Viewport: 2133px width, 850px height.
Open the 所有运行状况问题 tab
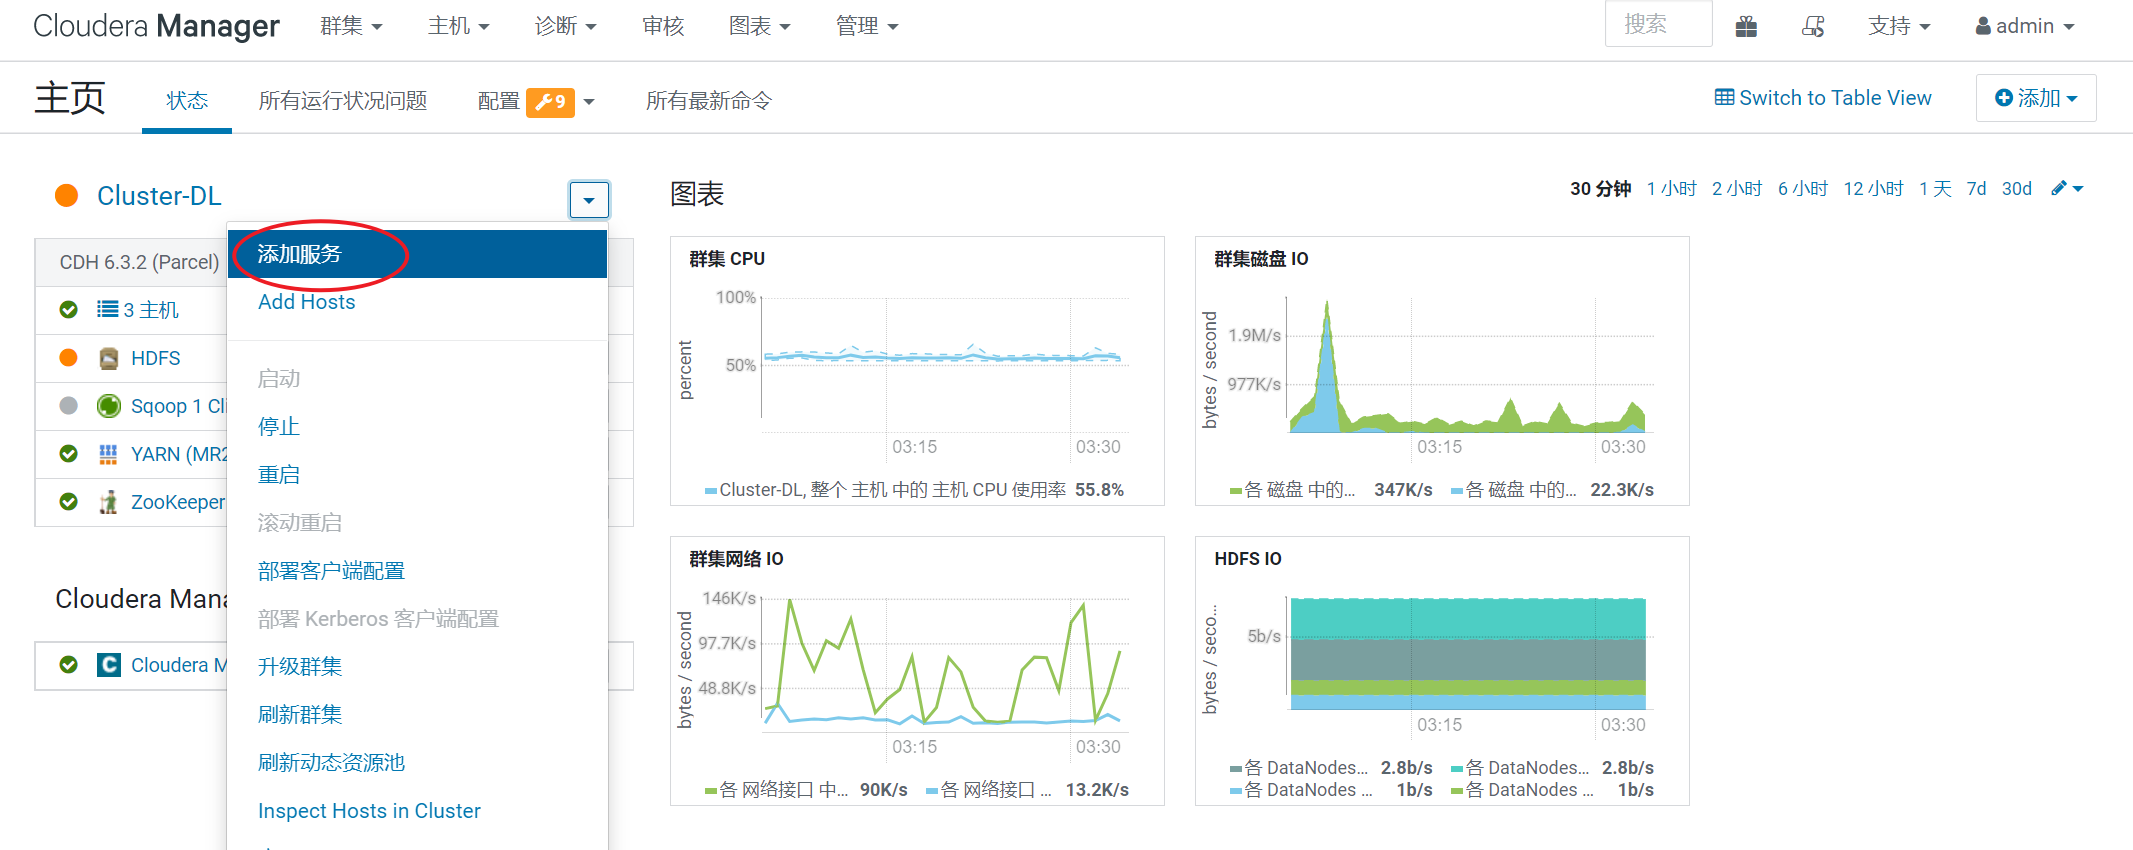(343, 101)
